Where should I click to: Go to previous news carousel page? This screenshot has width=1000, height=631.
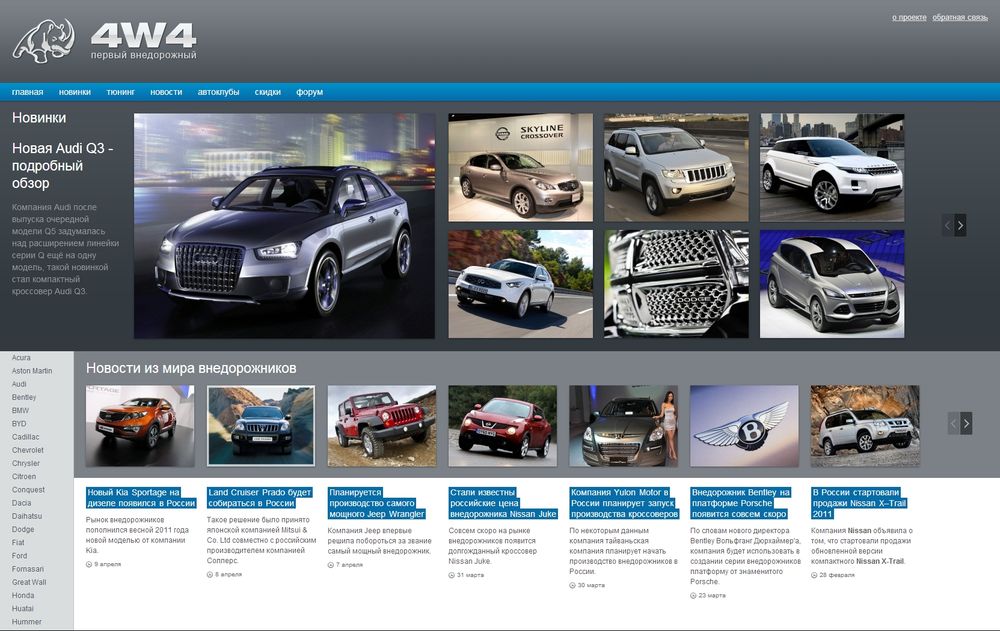953,423
